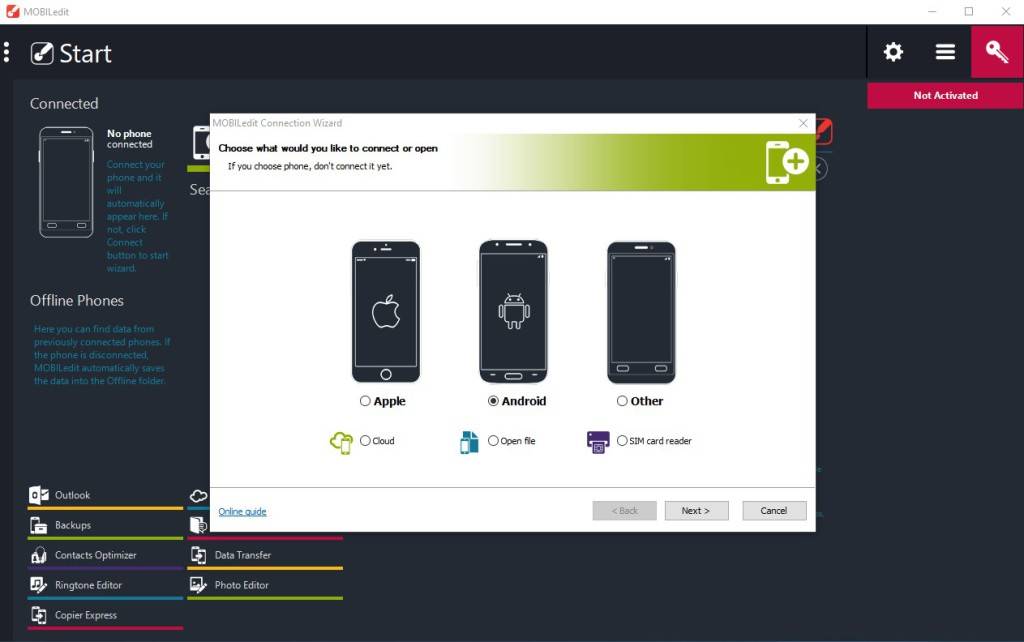
Task: Click the Photo Editor icon
Action: 199,585
